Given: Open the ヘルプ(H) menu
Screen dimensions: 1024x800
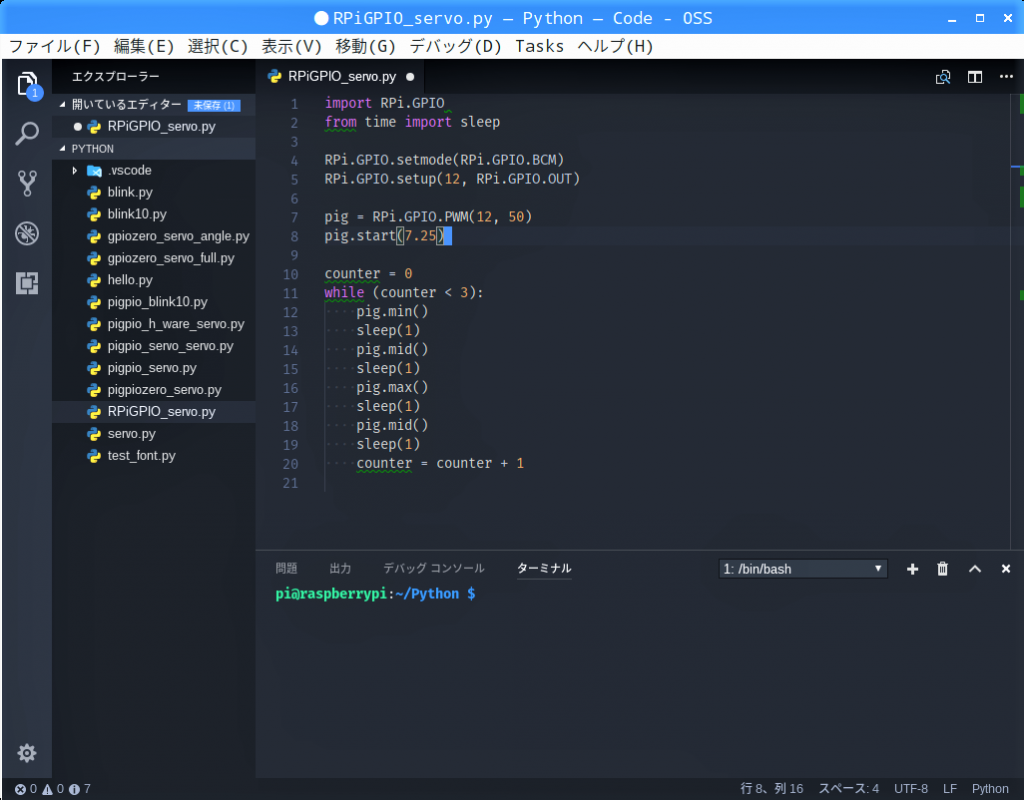Looking at the screenshot, I should click(x=615, y=46).
